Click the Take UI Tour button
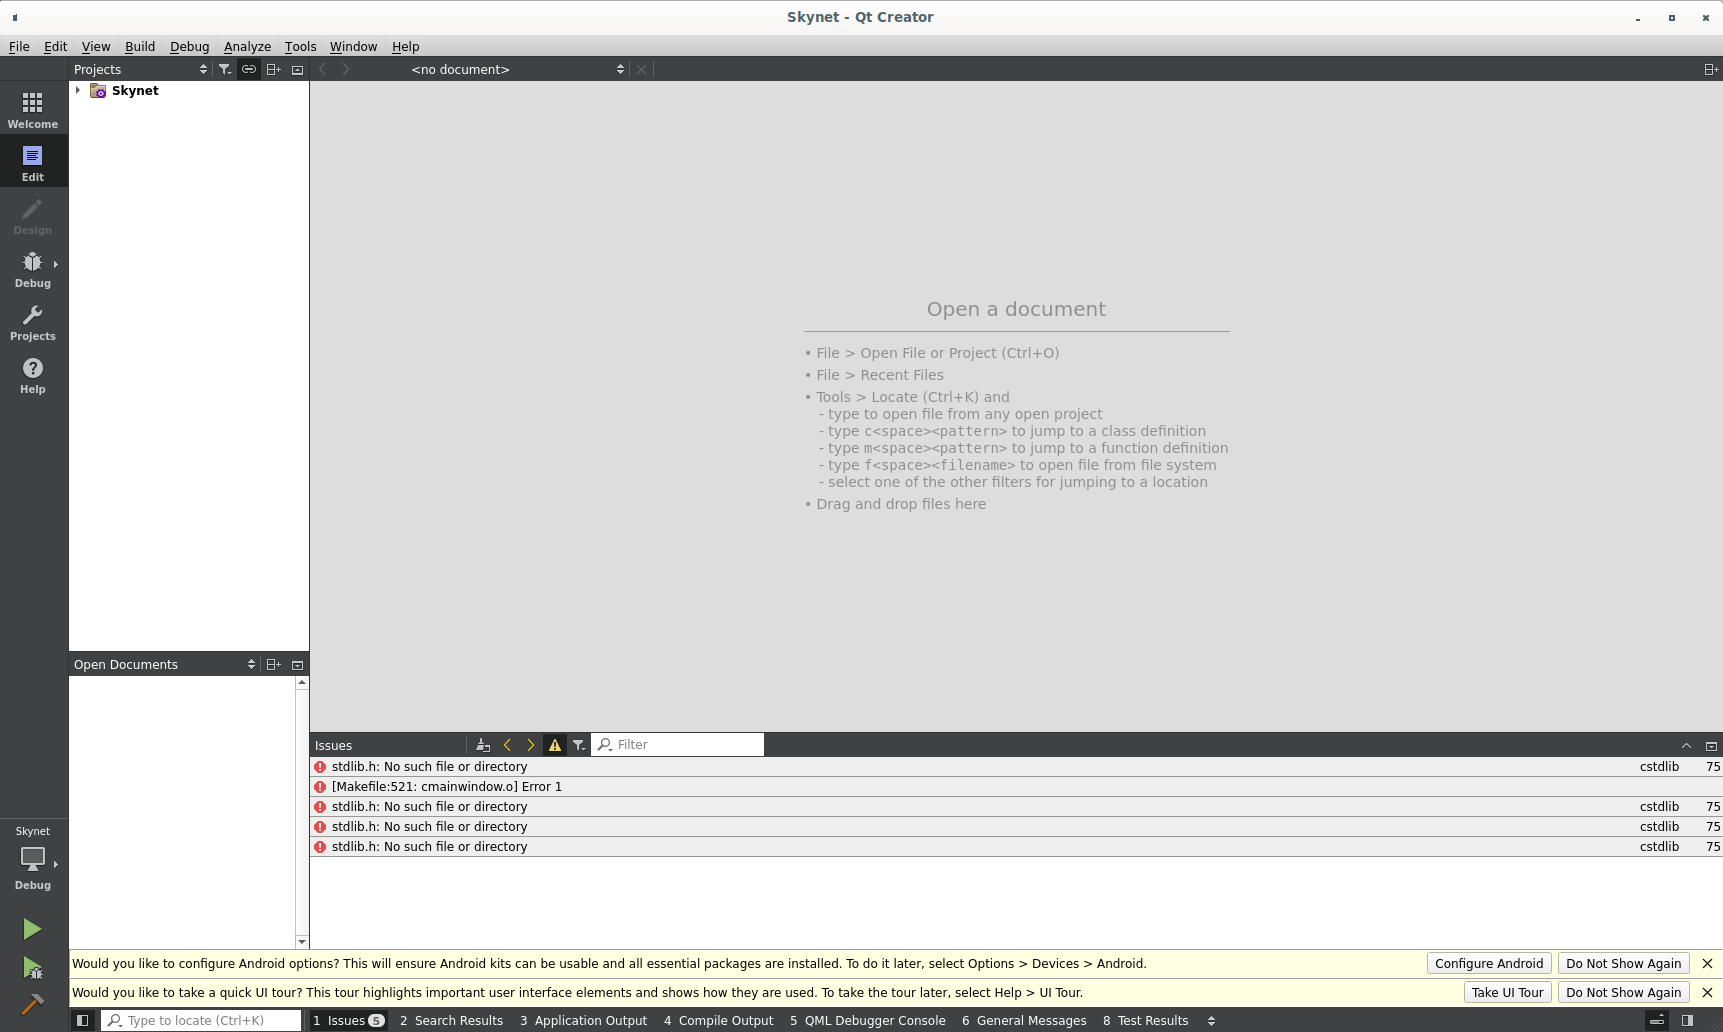Screen dimensions: 1723x1032 [1507, 992]
